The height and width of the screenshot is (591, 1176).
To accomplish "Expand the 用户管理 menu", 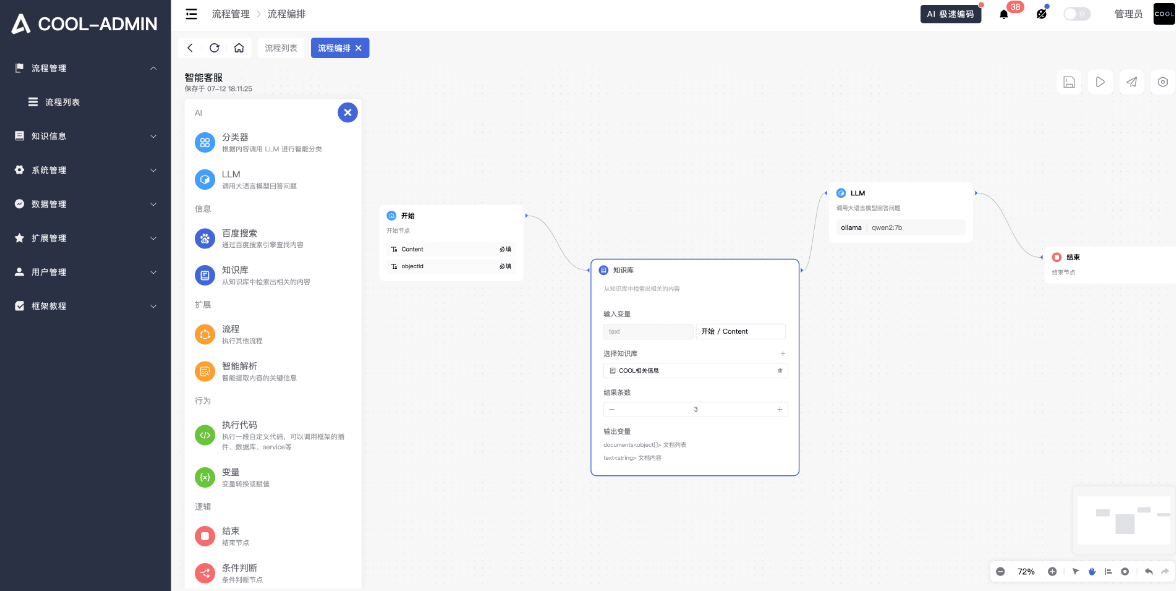I will point(86,272).
